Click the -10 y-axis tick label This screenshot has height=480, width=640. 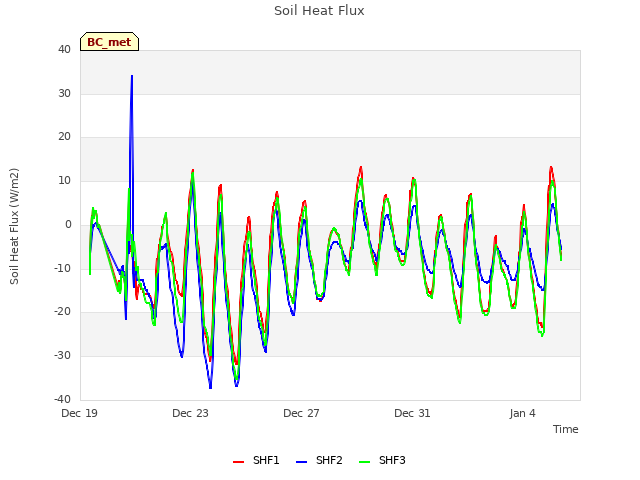point(62,268)
